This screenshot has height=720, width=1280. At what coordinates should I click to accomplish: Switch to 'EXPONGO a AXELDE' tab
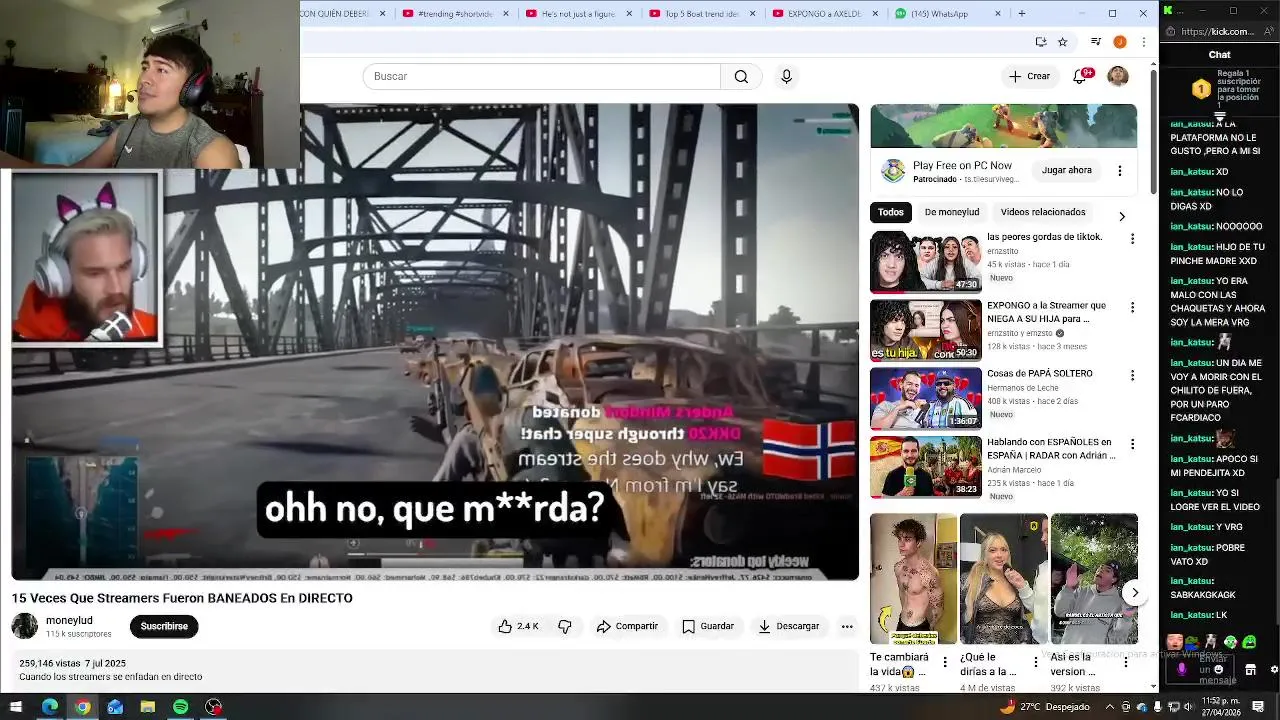pos(826,13)
